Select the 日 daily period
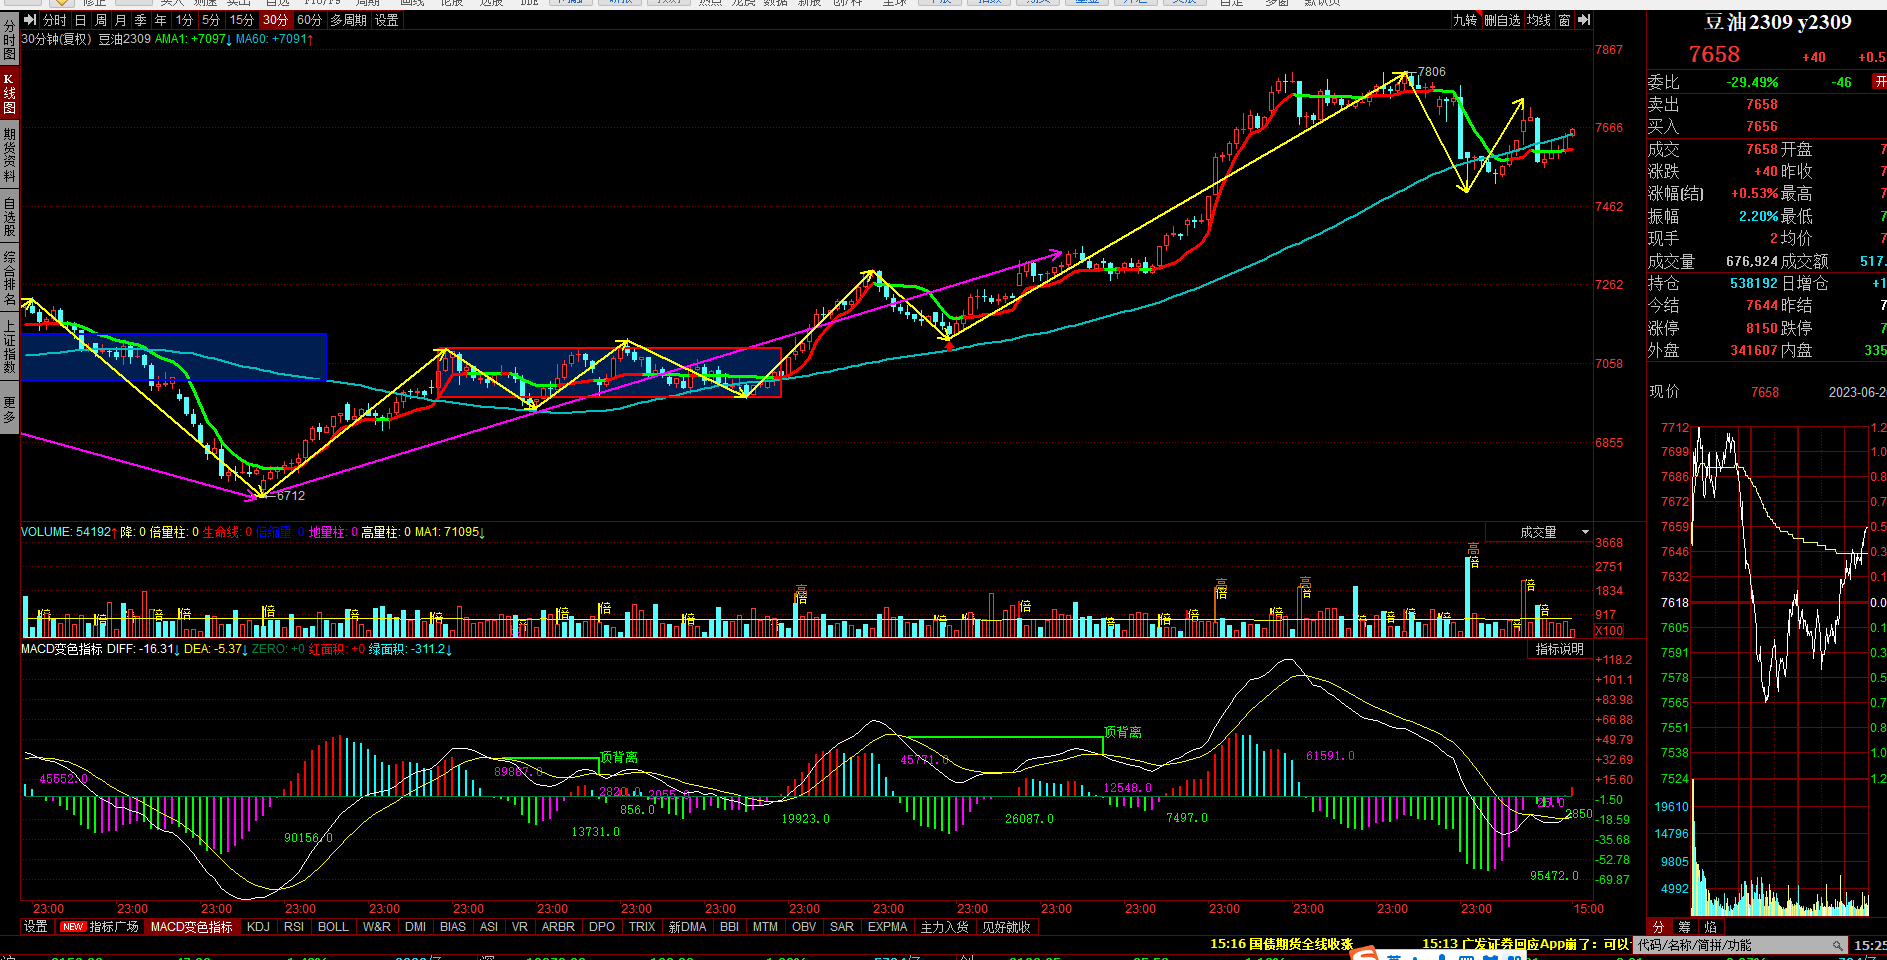 point(80,20)
